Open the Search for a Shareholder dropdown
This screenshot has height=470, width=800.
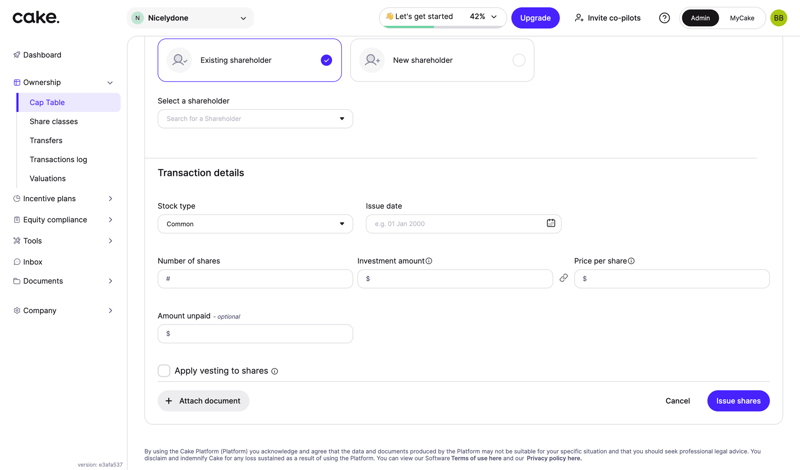coord(255,119)
